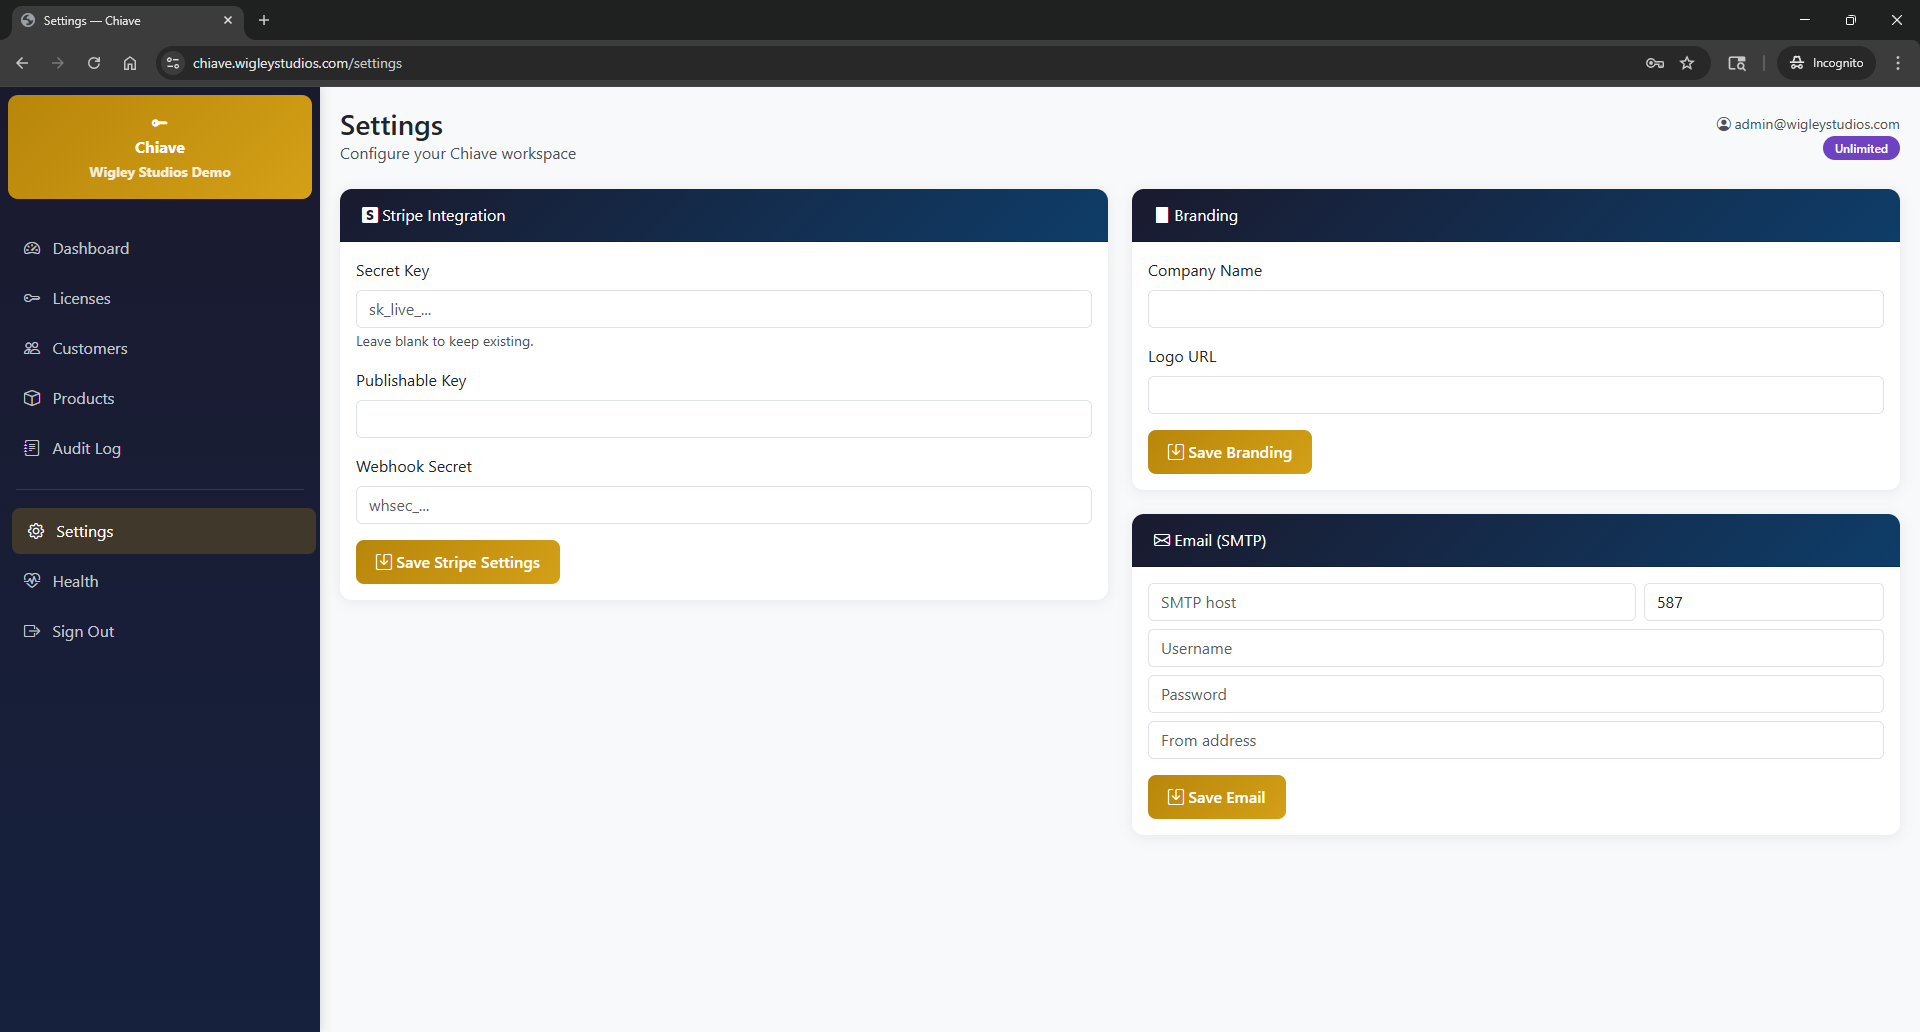Open the browser password manager key icon
Image resolution: width=1920 pixels, height=1032 pixels.
[x=1655, y=62]
